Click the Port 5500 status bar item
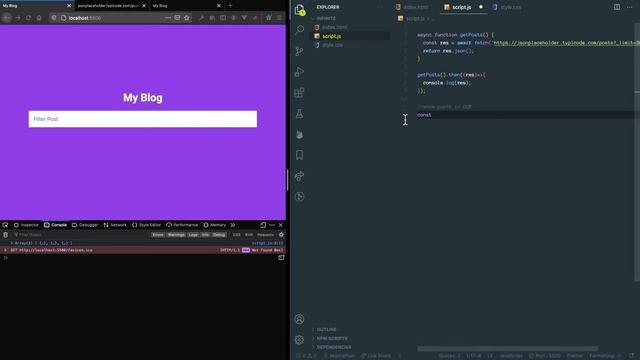Image resolution: width=640 pixels, height=360 pixels. tap(545, 356)
